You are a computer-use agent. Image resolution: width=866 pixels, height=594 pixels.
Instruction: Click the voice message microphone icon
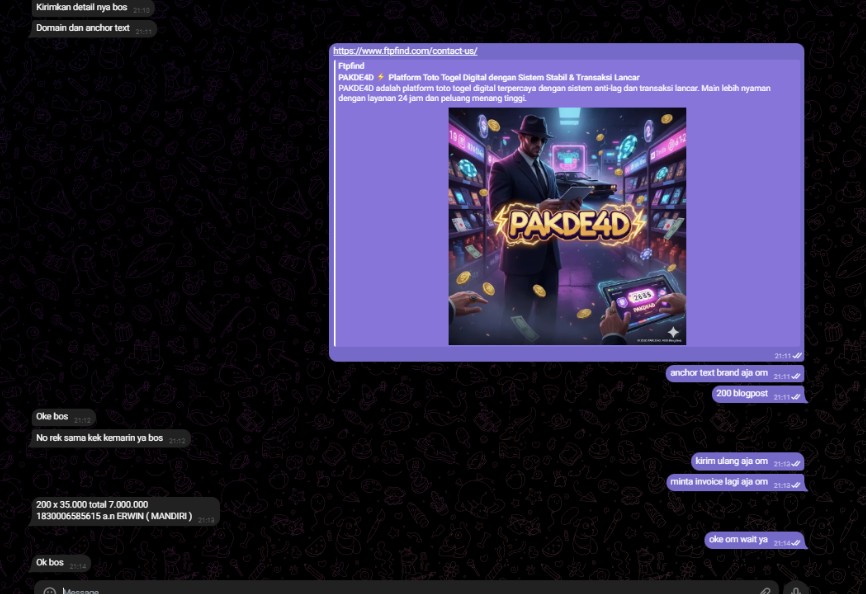click(796, 590)
